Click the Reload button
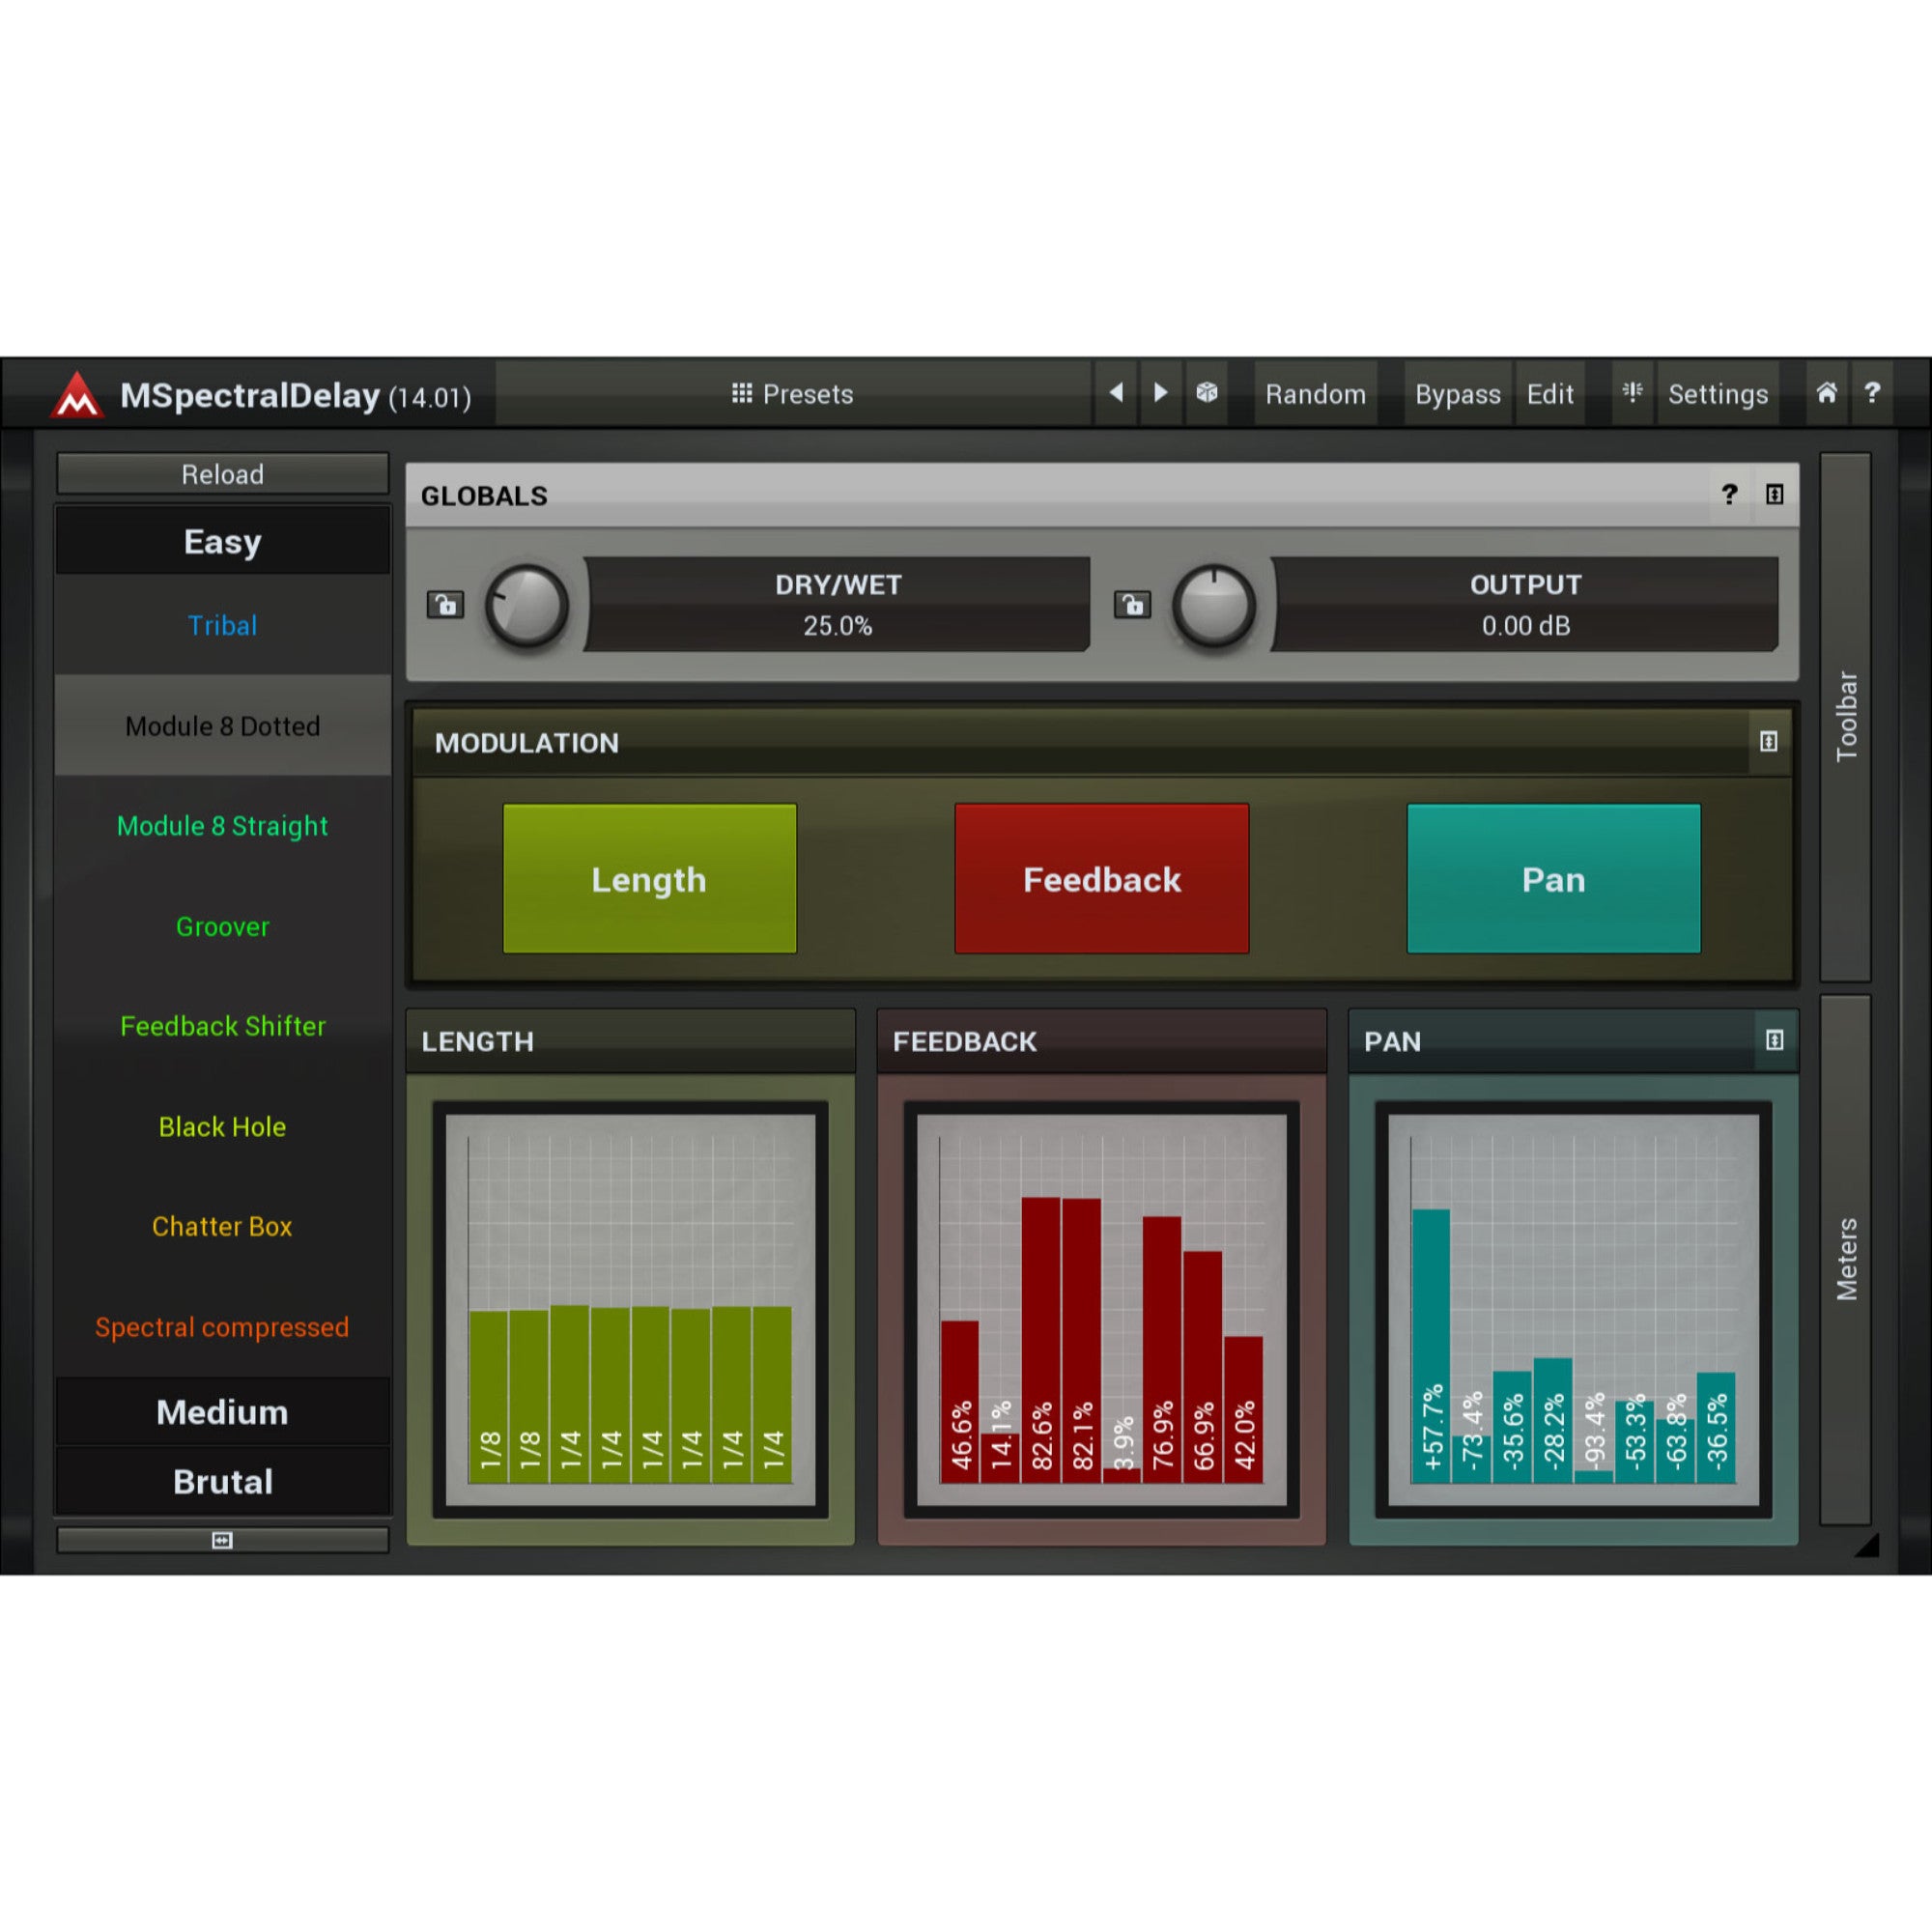The image size is (1932, 1932). pos(222,474)
